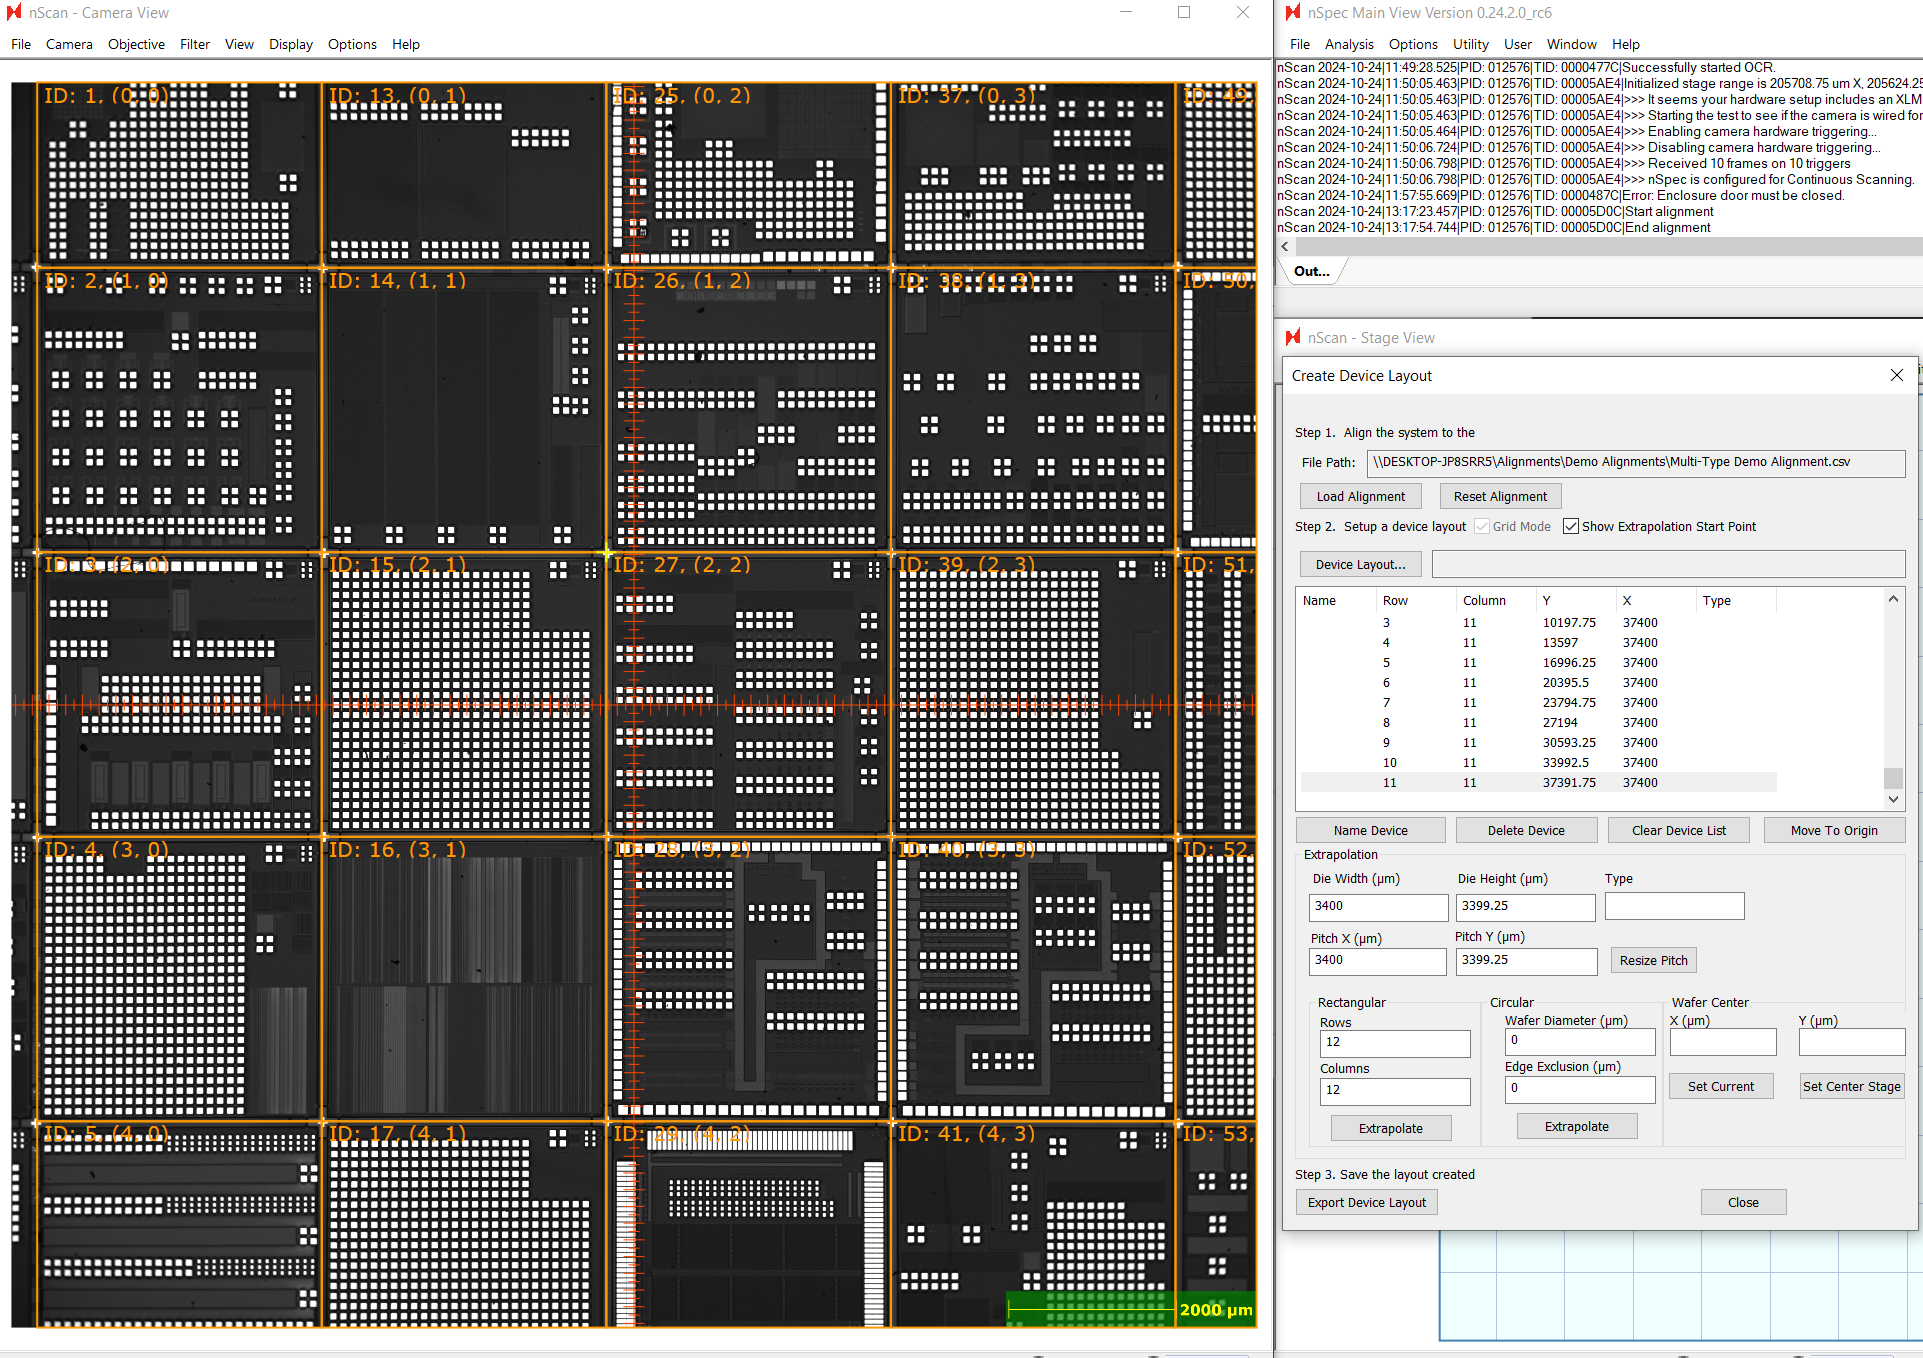
Task: Open the Analysis menu in nSpec
Action: point(1349,44)
